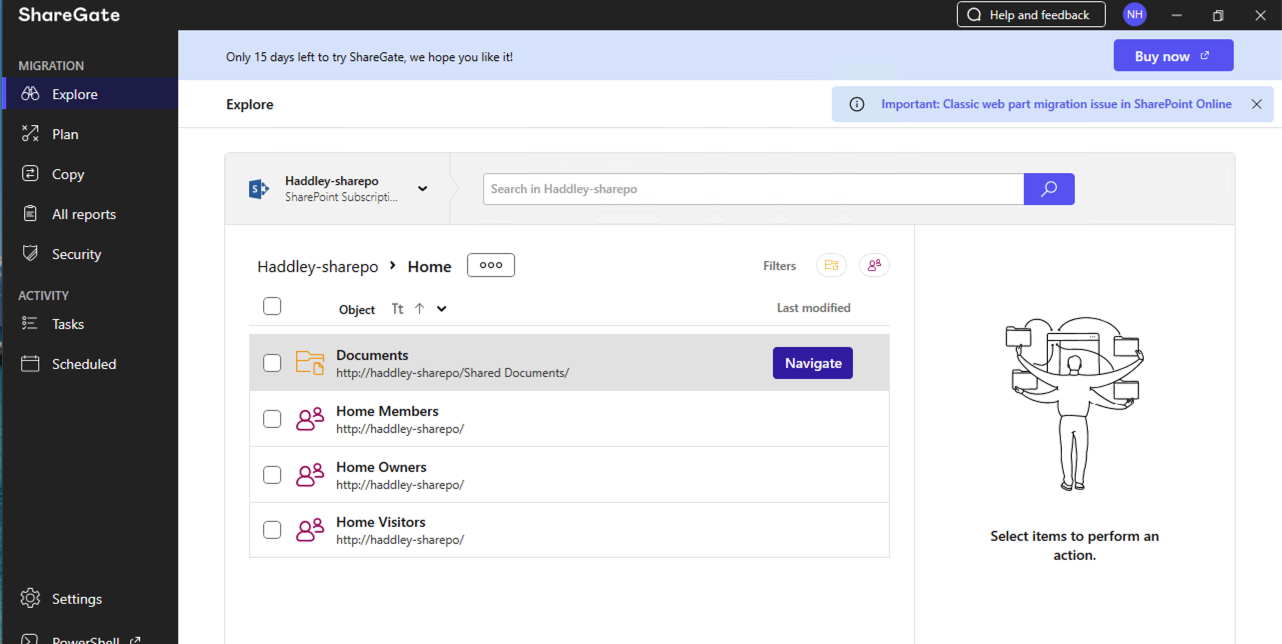Click the Copy arrows icon

(x=30, y=174)
